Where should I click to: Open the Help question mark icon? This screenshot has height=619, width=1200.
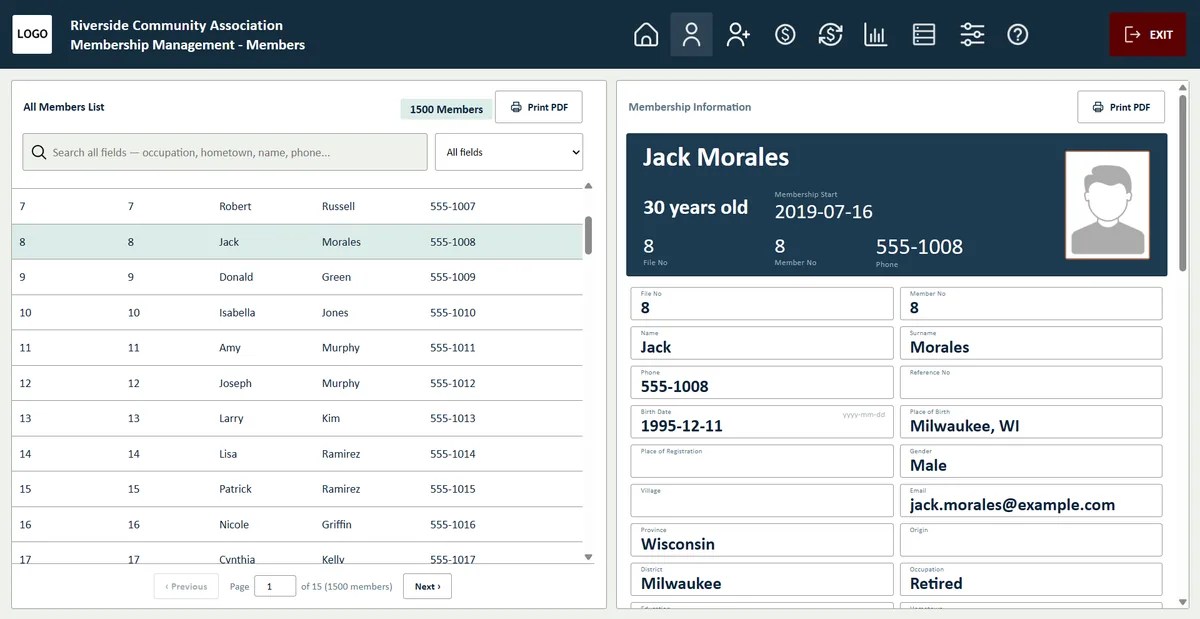[x=1018, y=35]
